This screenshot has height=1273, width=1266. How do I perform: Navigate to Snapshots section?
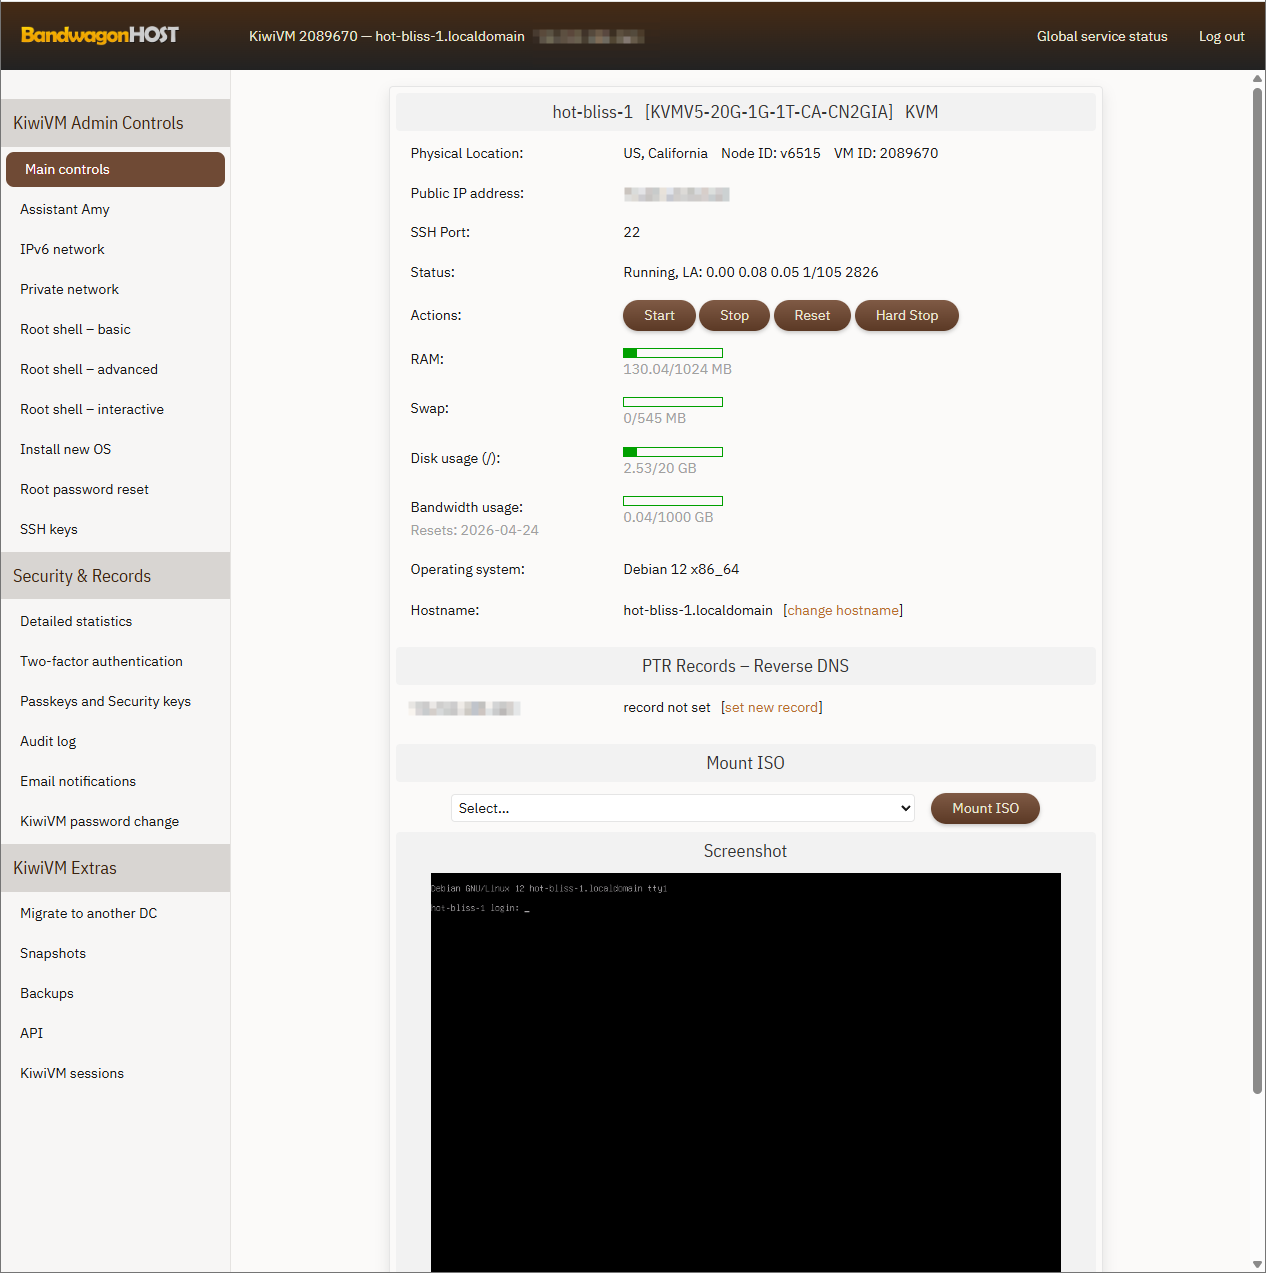click(53, 953)
